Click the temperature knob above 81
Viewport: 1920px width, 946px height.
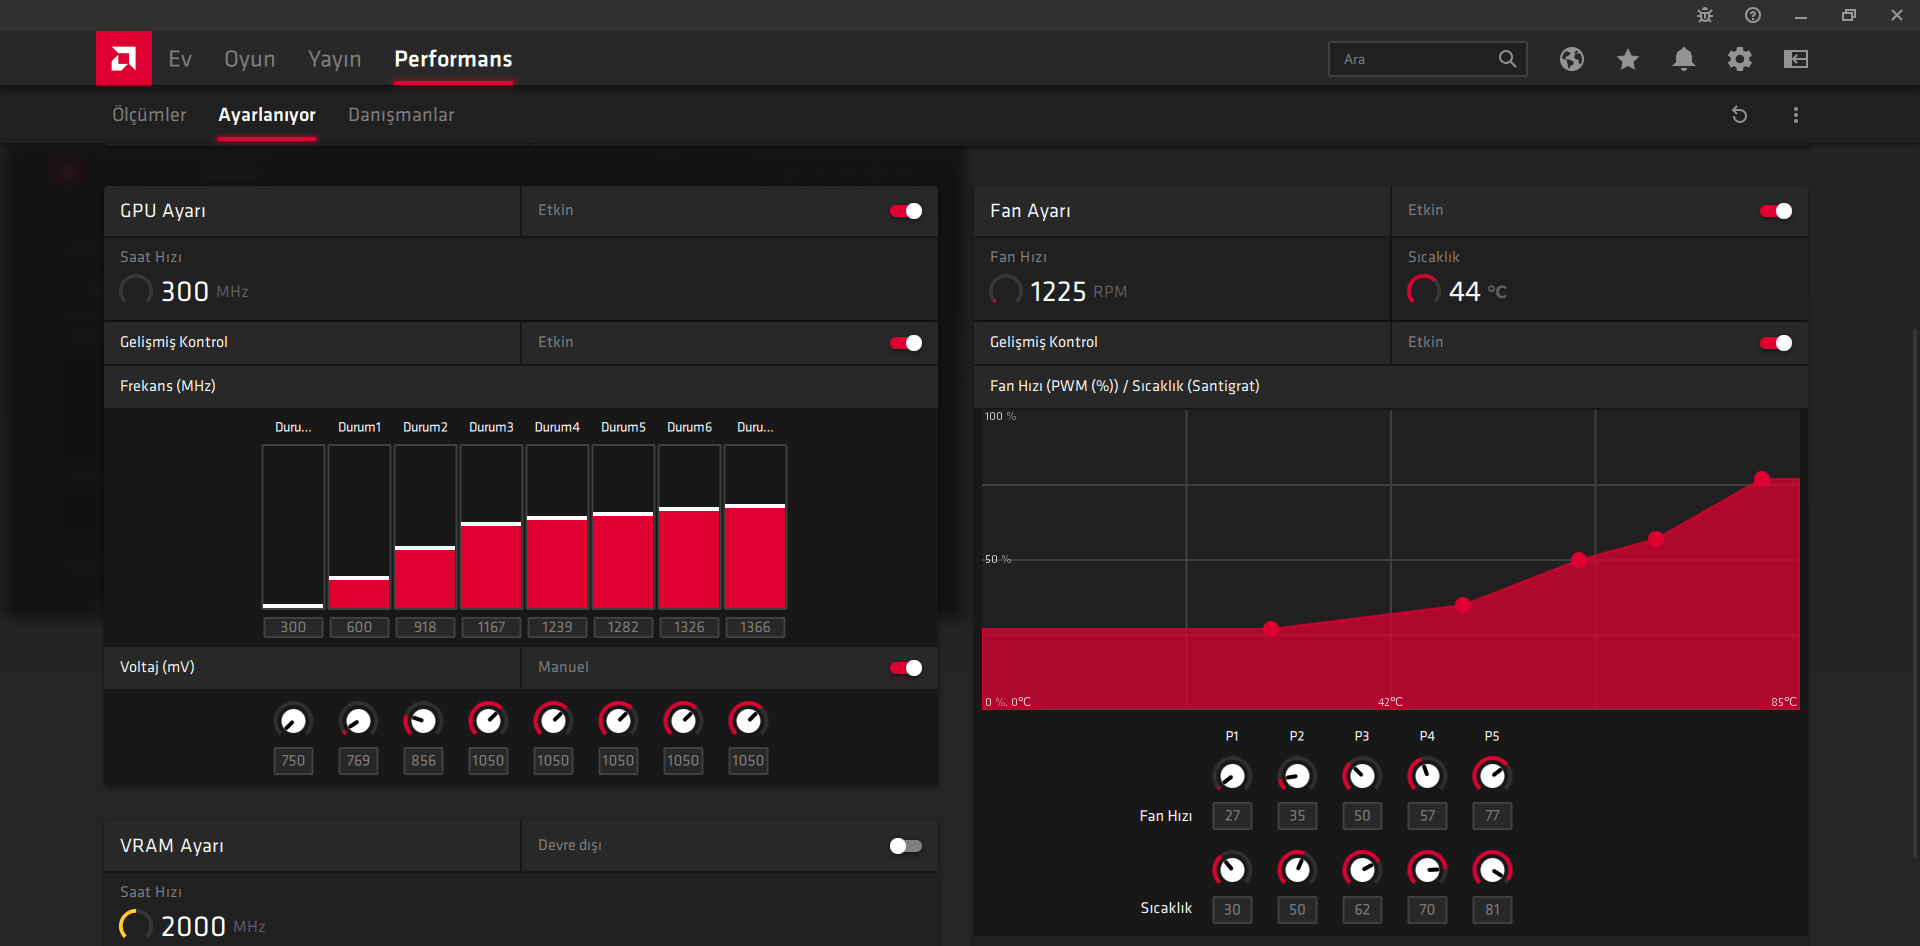[x=1492, y=869]
